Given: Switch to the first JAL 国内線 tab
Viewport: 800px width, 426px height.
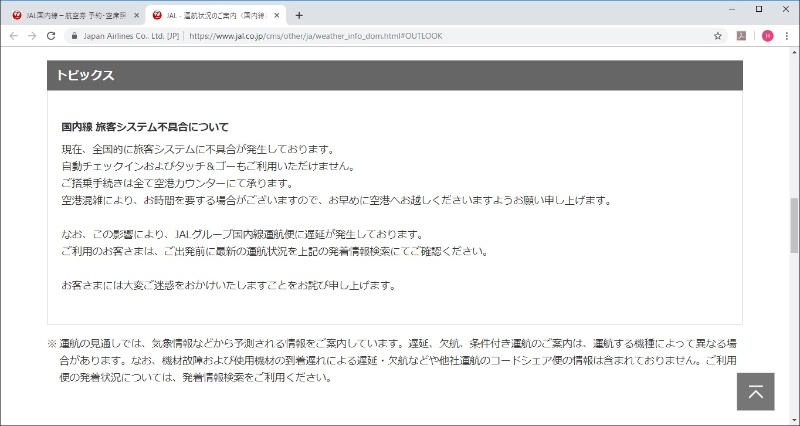Looking at the screenshot, I should (x=75, y=15).
